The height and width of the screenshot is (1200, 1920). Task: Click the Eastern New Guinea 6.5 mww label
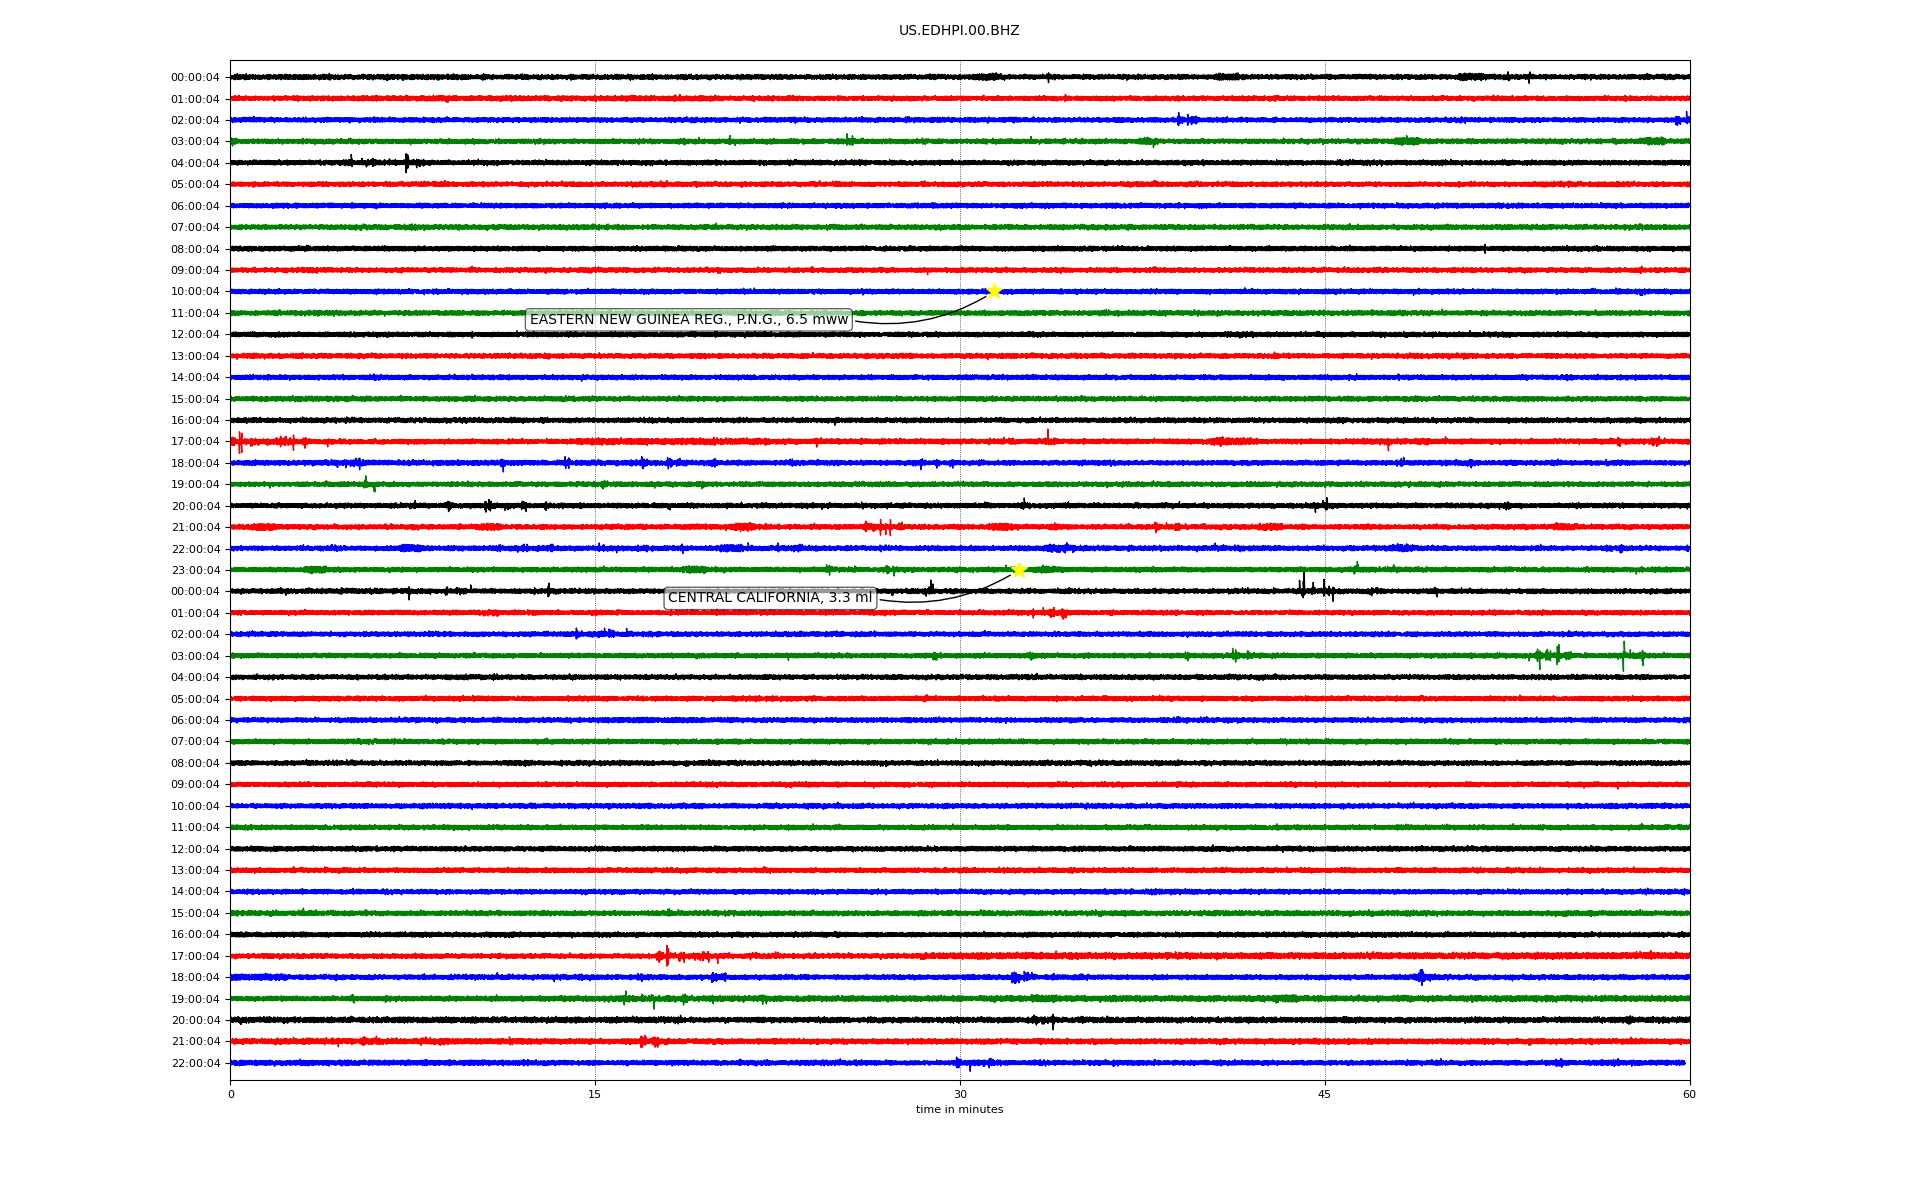688,320
